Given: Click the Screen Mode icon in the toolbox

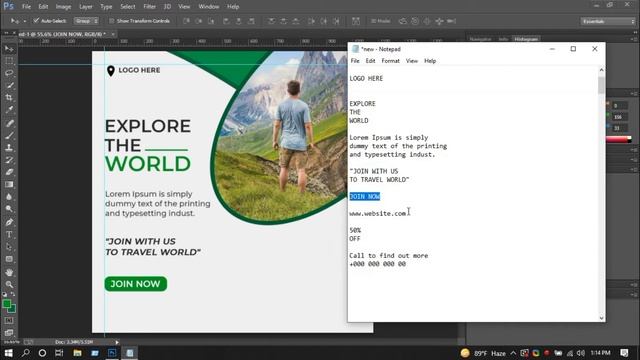Looking at the screenshot, I should (x=9, y=332).
